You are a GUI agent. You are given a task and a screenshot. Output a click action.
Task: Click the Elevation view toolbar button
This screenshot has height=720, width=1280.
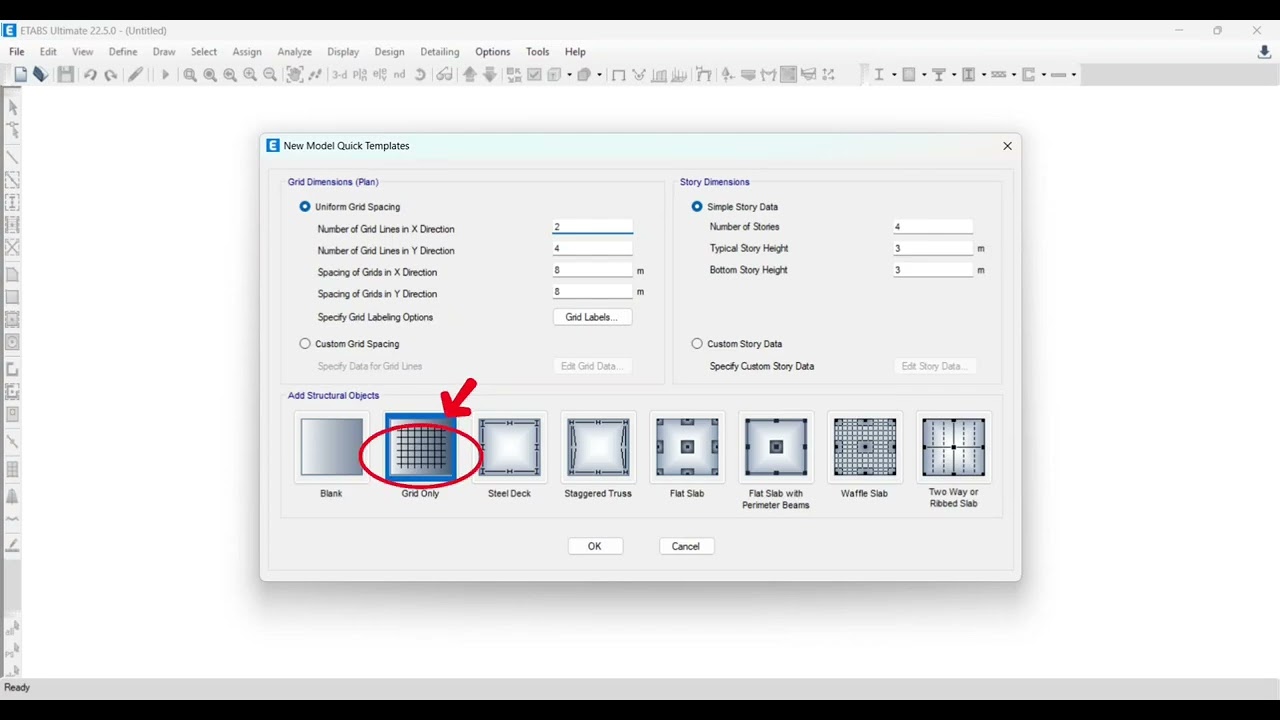point(380,75)
